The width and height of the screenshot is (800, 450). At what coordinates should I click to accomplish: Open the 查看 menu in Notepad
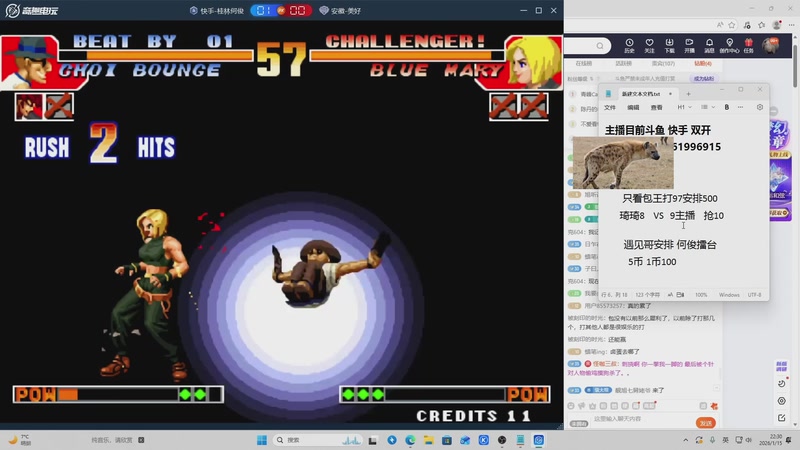[657, 108]
